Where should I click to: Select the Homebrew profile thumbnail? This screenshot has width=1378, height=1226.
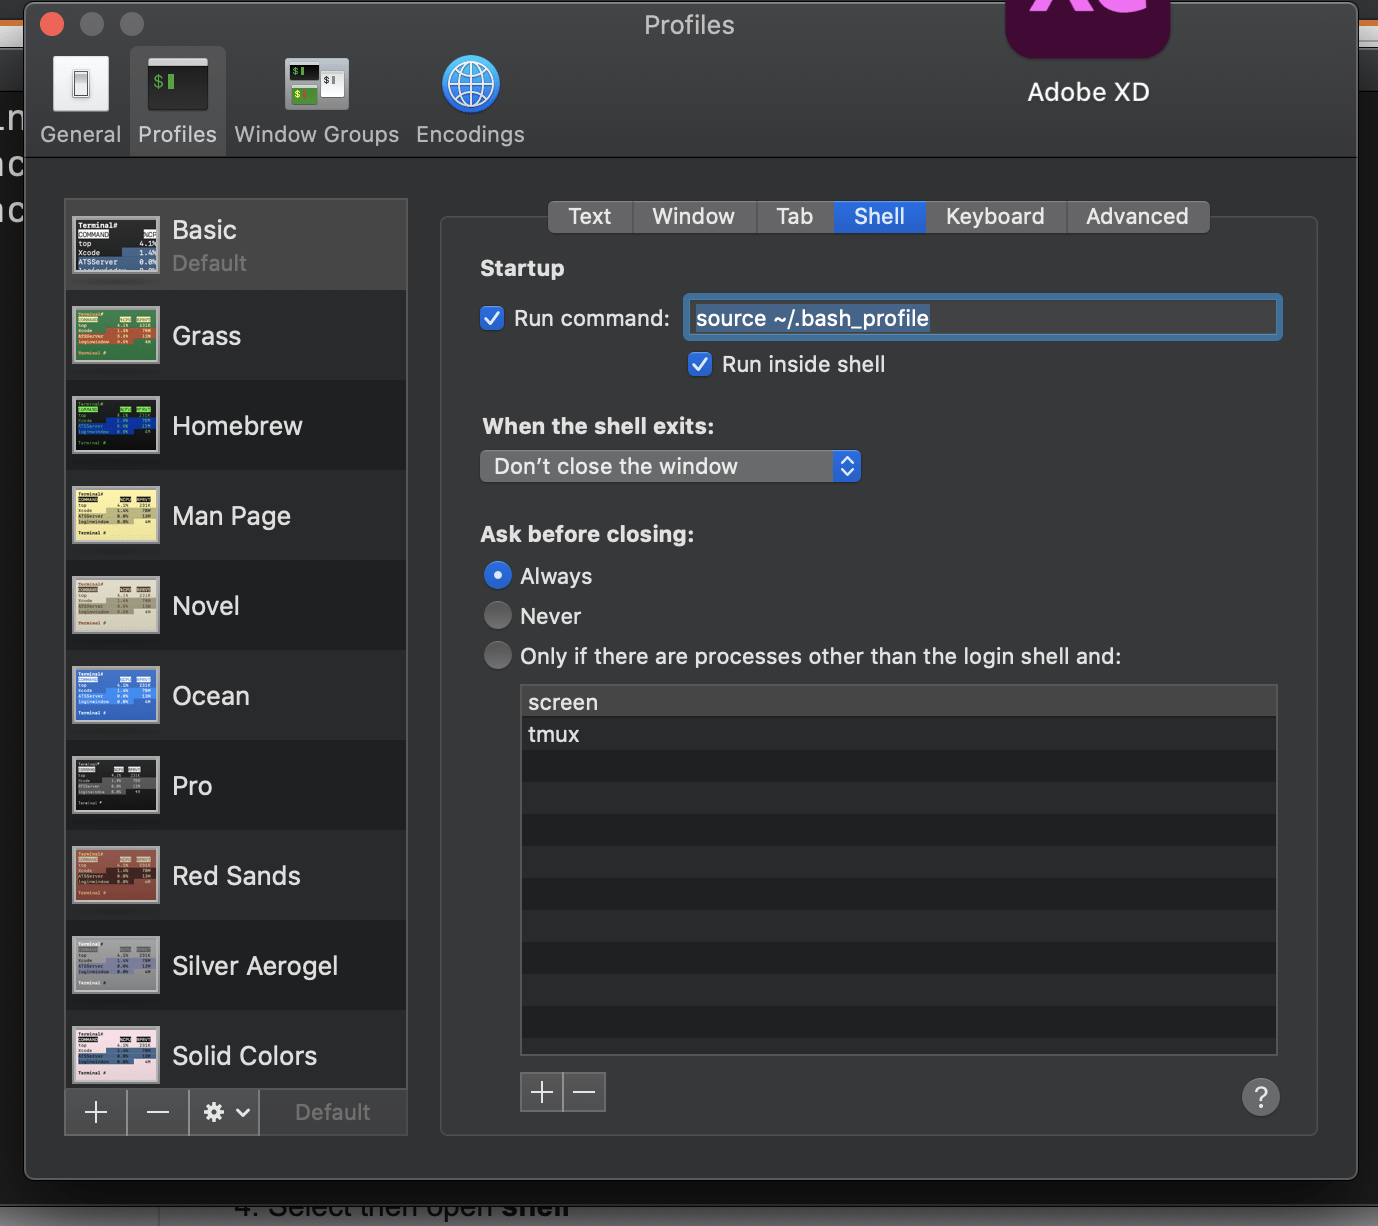click(x=116, y=425)
